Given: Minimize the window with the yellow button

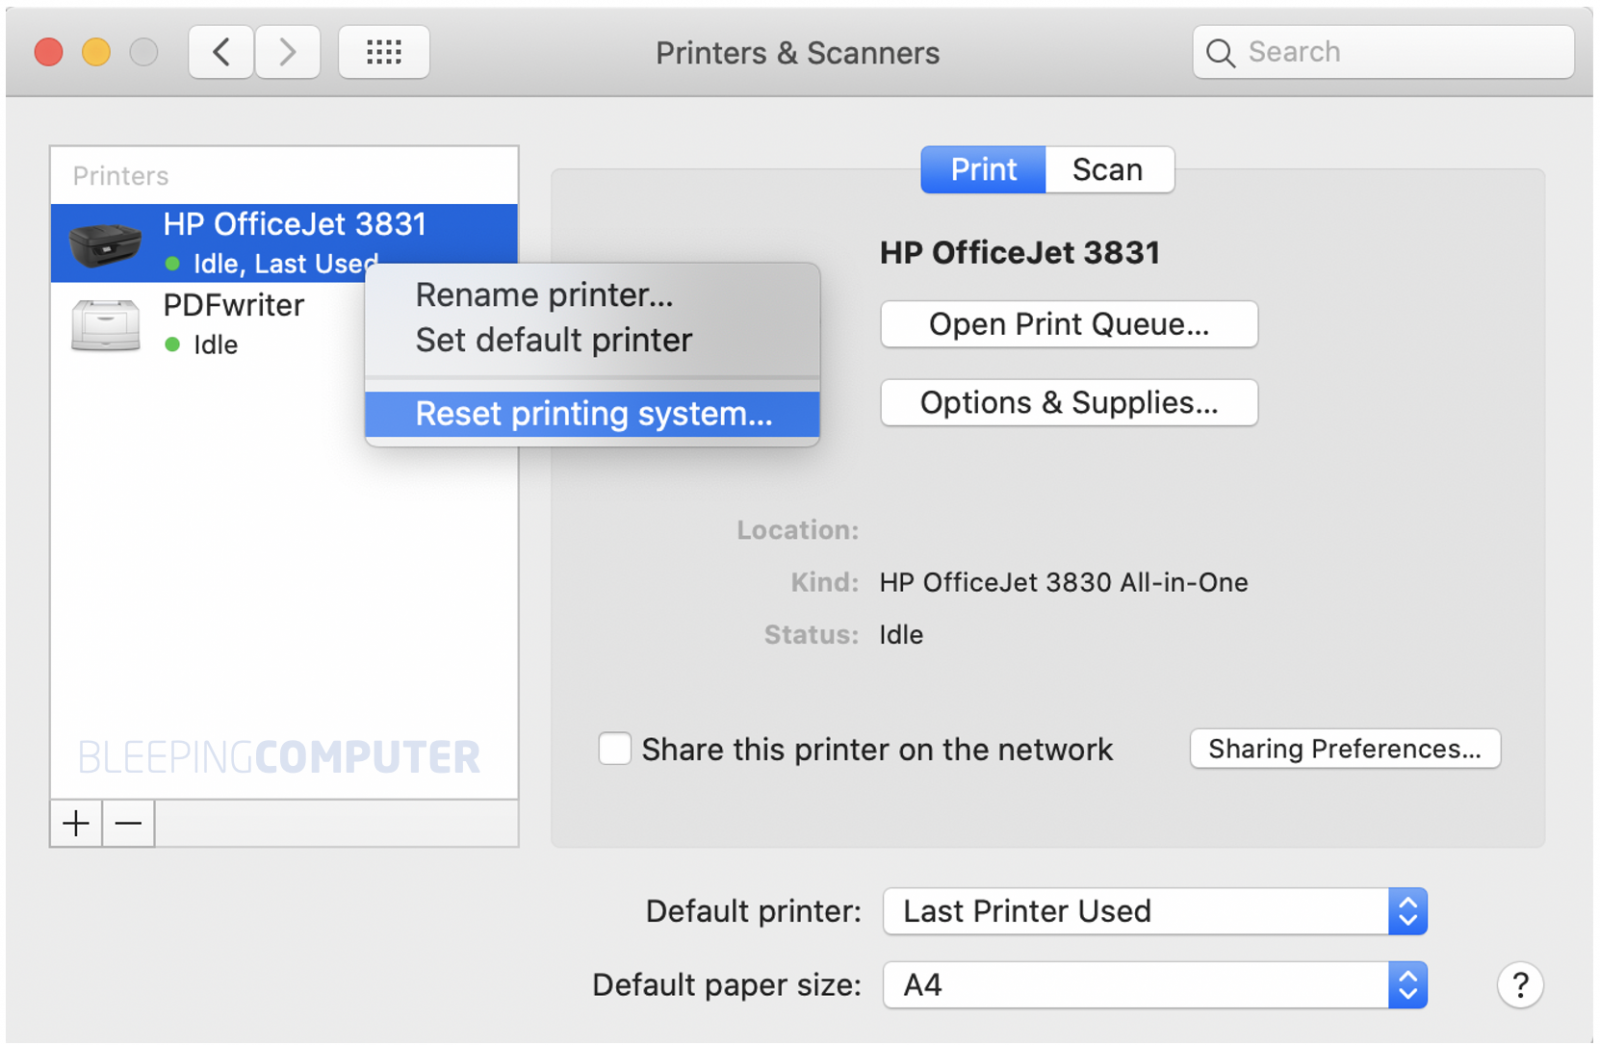Looking at the screenshot, I should pos(96,52).
